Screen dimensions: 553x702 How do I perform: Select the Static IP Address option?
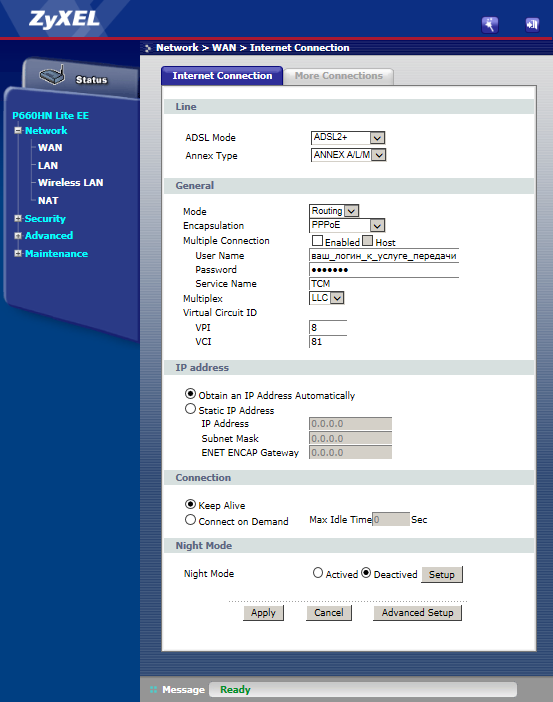pos(190,409)
